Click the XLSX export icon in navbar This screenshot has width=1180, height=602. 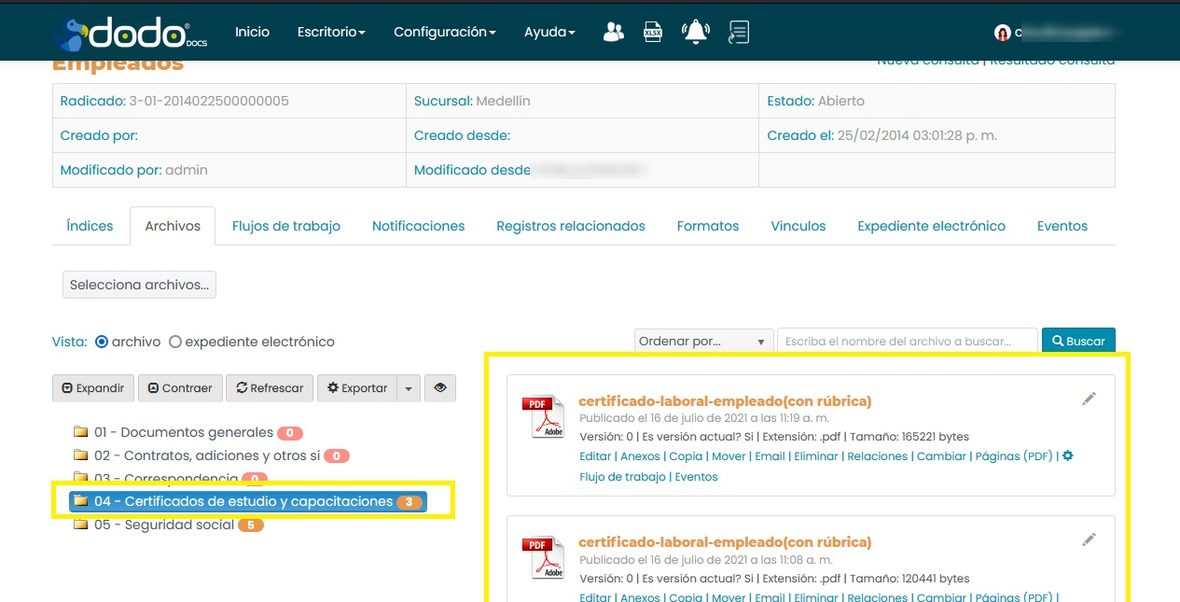coord(652,32)
